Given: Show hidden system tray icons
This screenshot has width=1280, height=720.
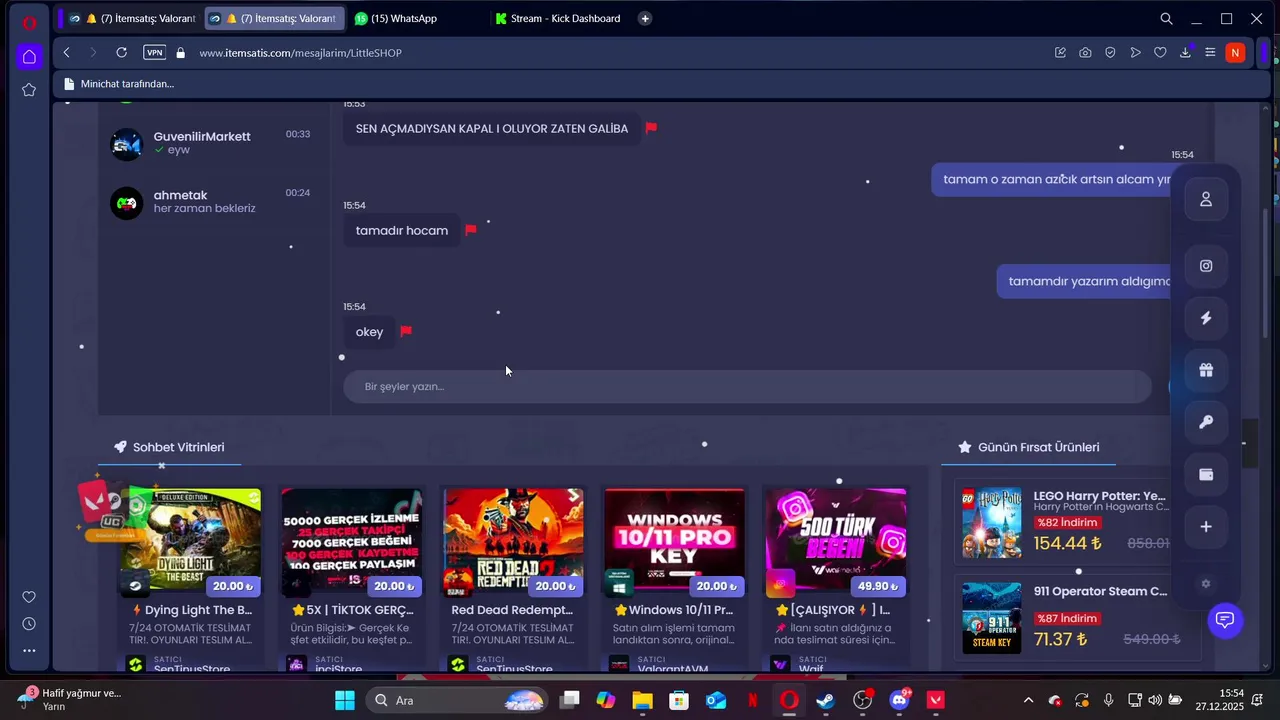Looking at the screenshot, I should pyautogui.click(x=1028, y=700).
